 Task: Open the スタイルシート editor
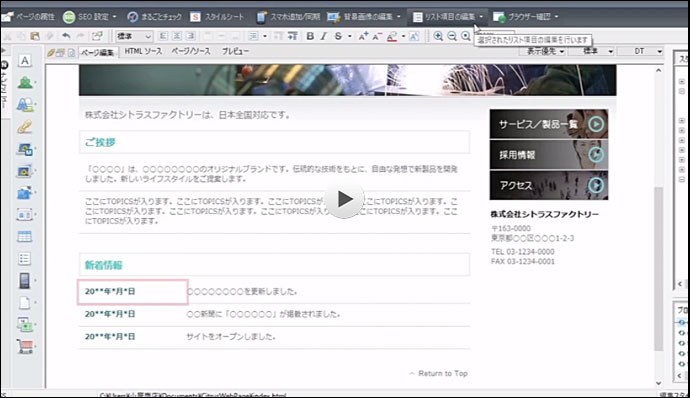coord(217,17)
